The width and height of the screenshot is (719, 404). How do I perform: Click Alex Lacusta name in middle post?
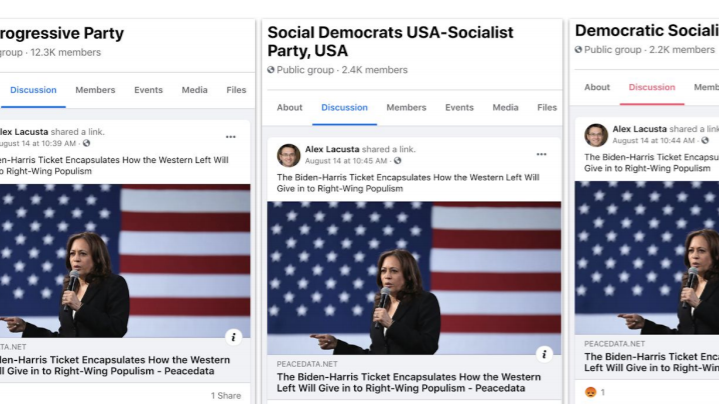point(332,149)
